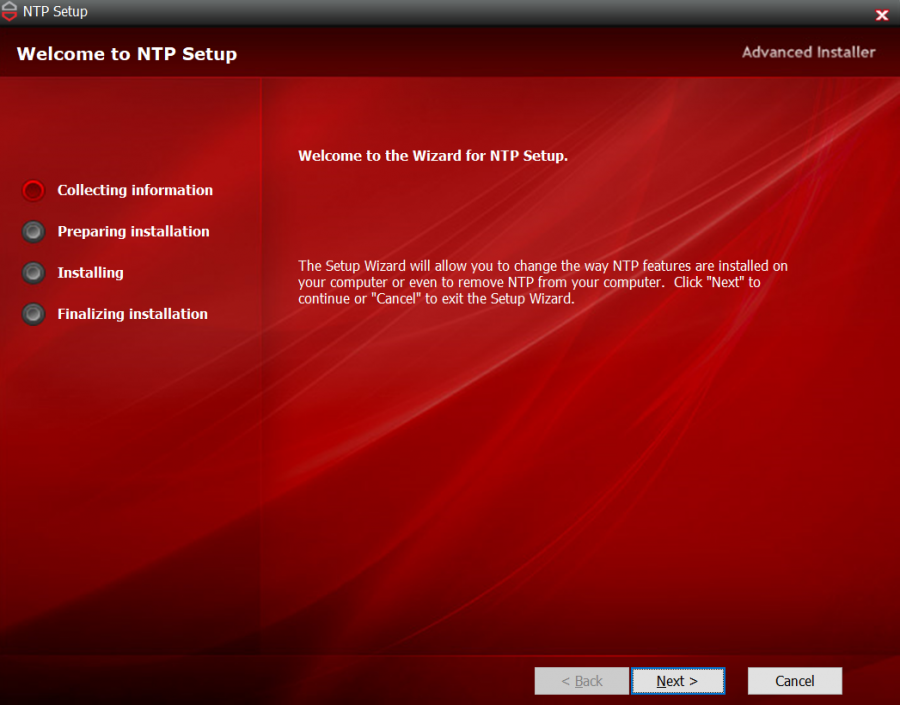Select the Collecting information step indicator circle

coord(32,190)
